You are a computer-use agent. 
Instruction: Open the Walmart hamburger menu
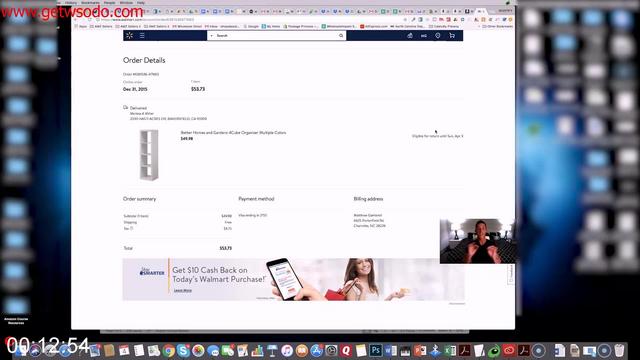142,36
